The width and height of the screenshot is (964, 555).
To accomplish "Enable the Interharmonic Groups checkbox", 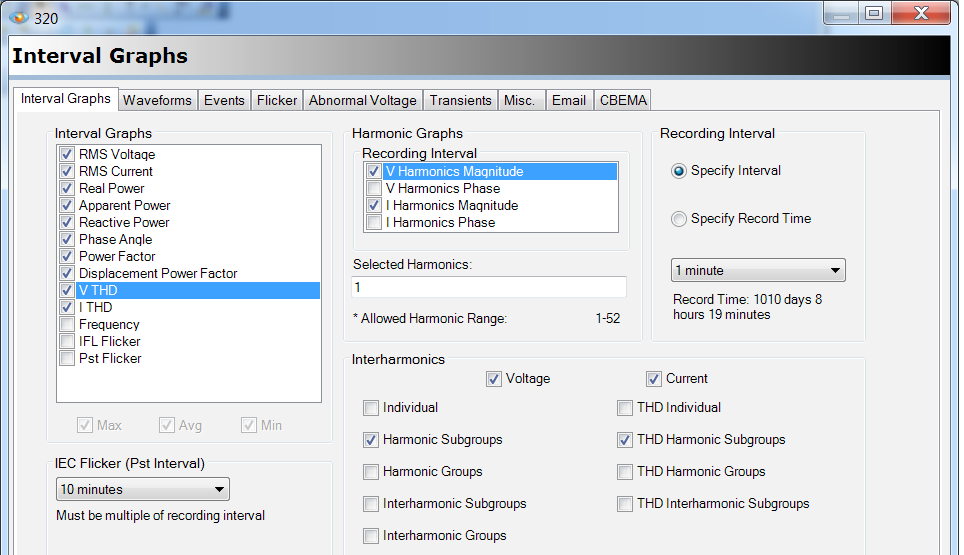I will click(x=371, y=535).
